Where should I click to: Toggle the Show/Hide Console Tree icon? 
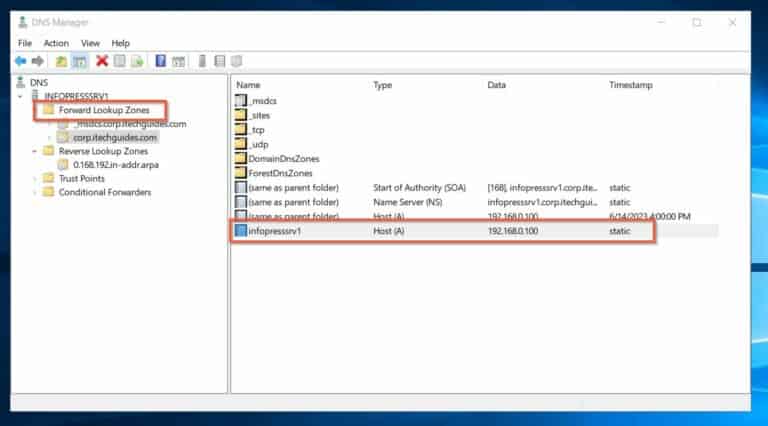[x=79, y=61]
